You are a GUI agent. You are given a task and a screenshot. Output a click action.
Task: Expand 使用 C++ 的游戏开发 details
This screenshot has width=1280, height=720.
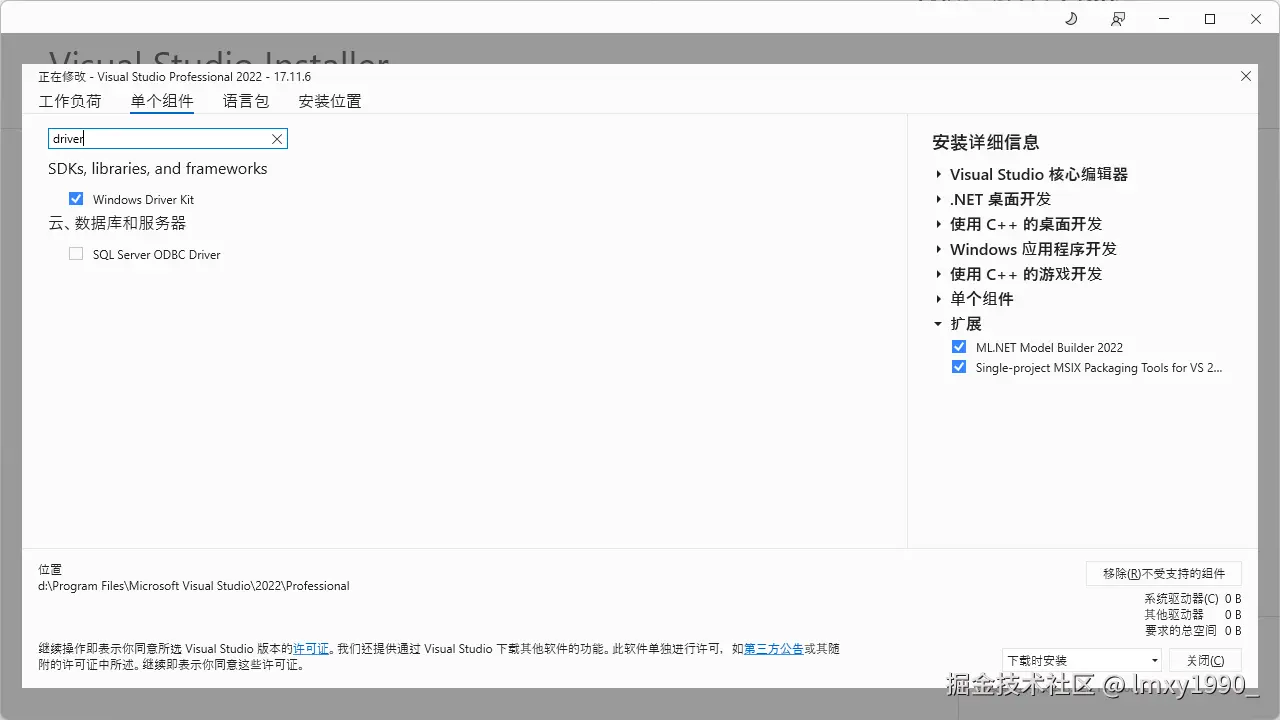(939, 274)
